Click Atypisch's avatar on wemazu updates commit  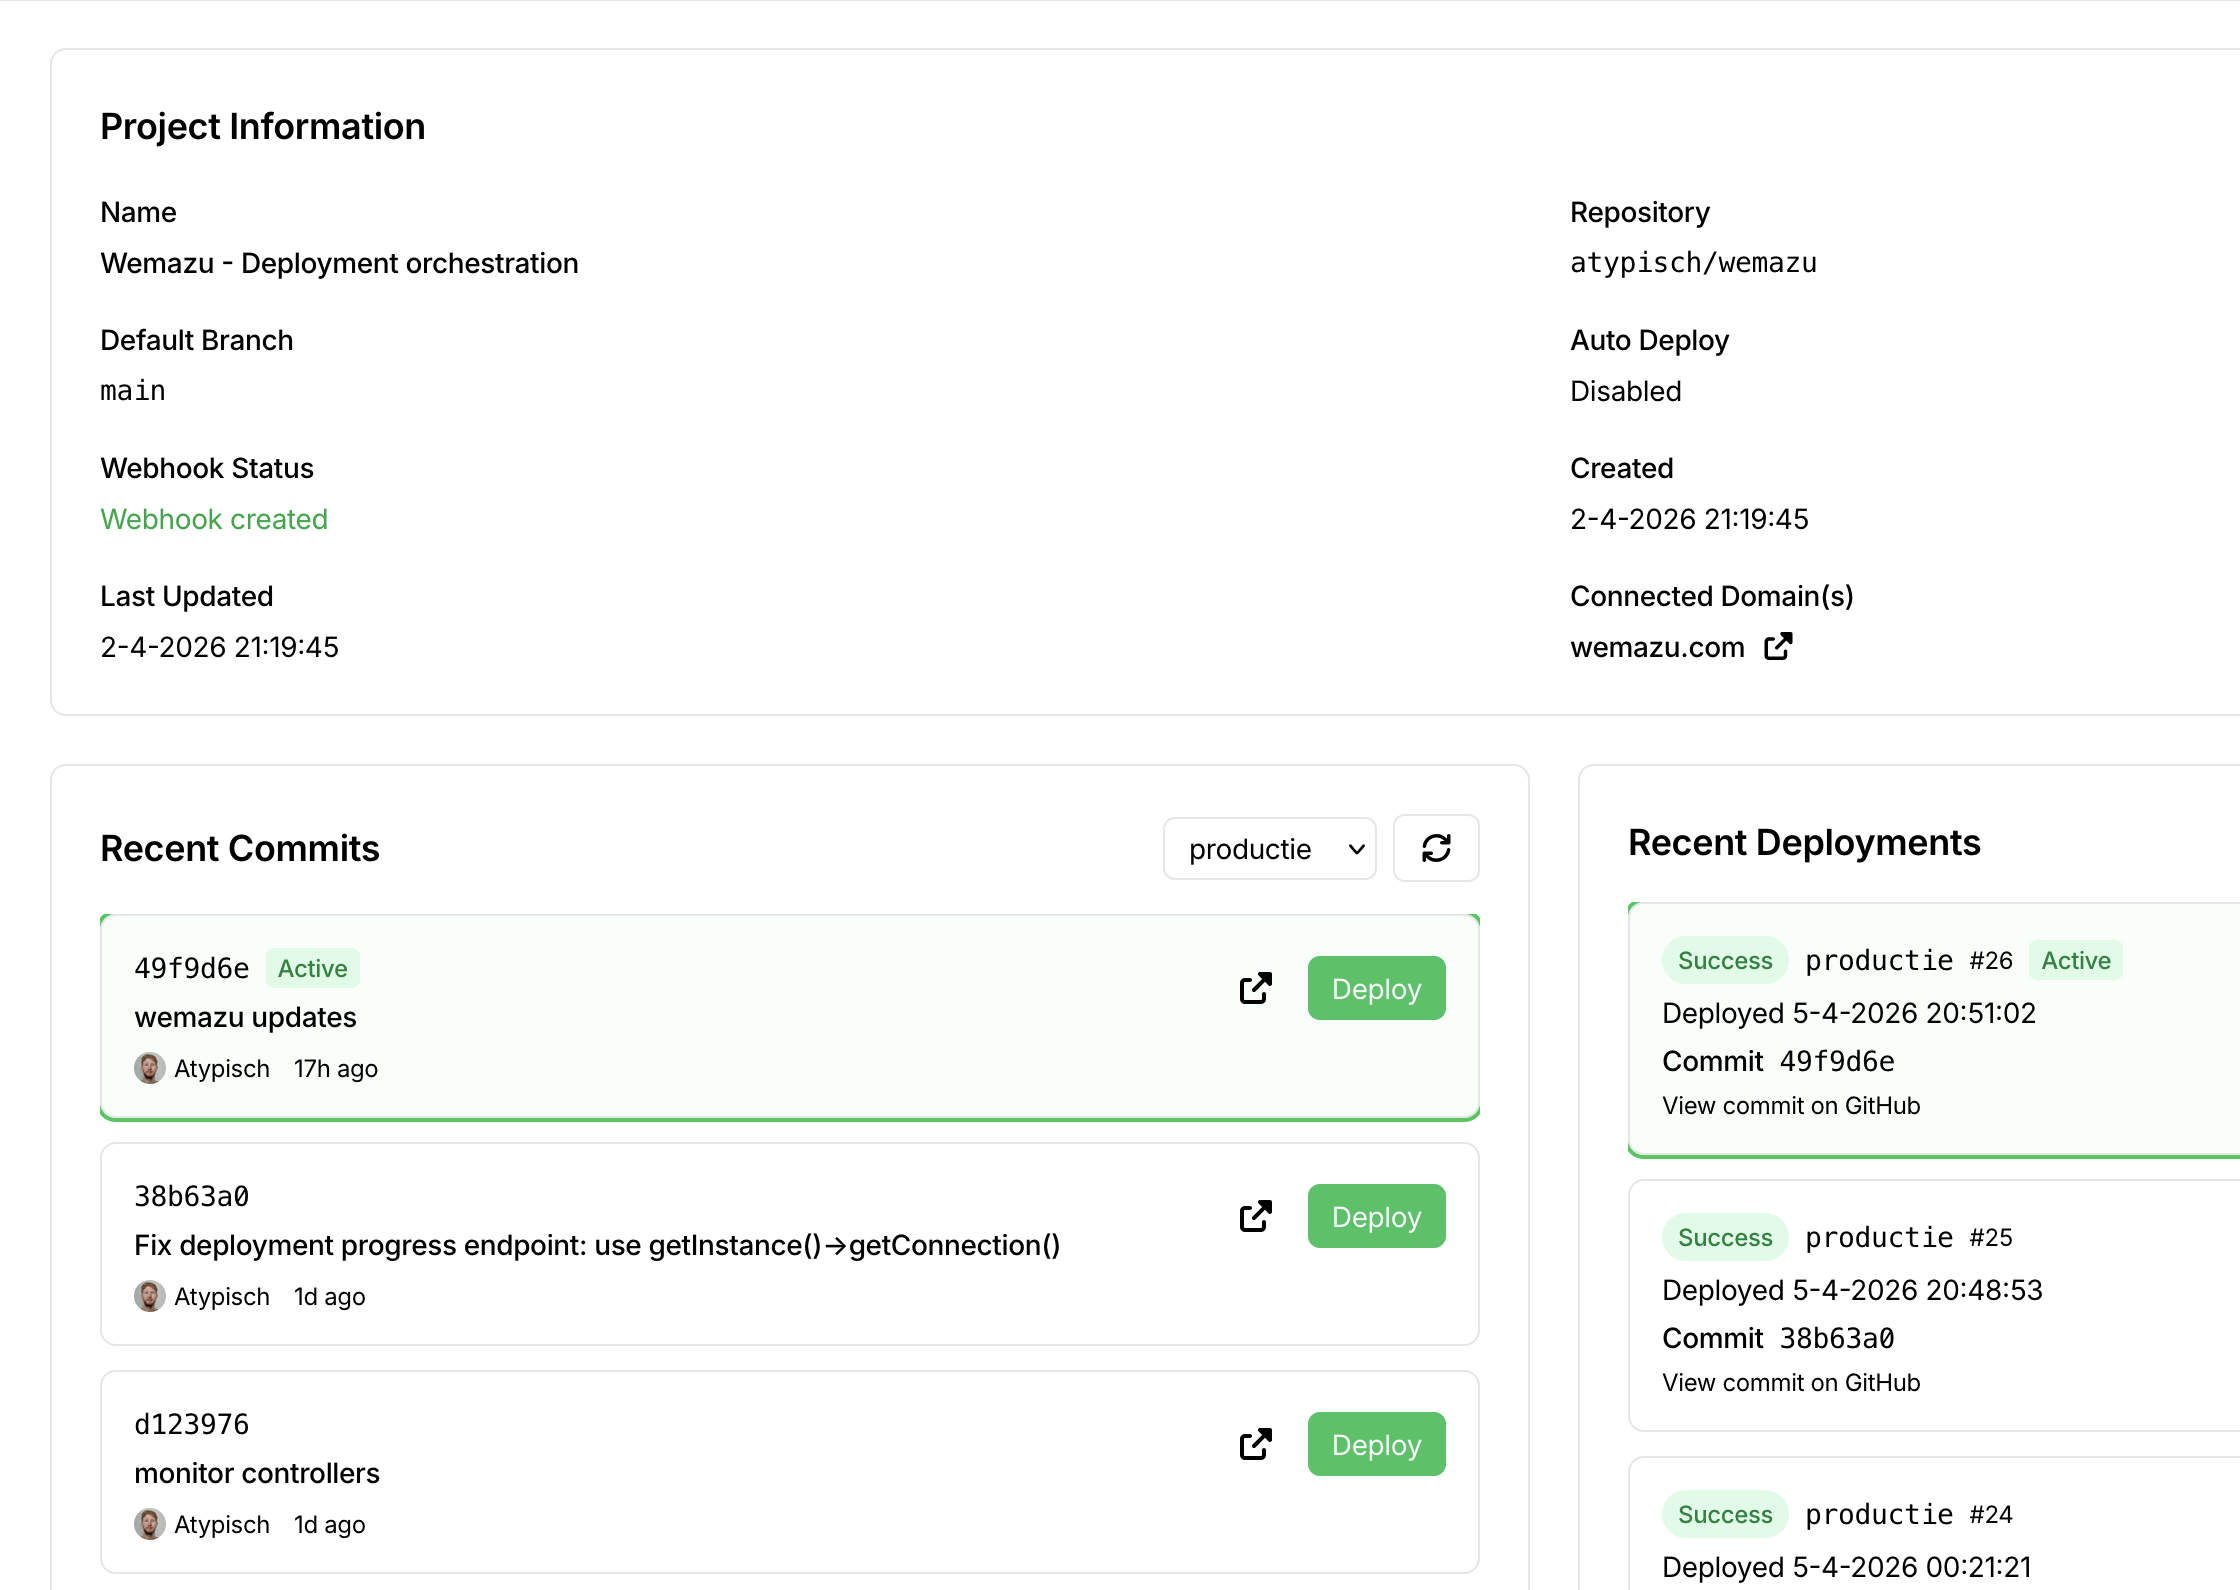pyautogui.click(x=151, y=1068)
